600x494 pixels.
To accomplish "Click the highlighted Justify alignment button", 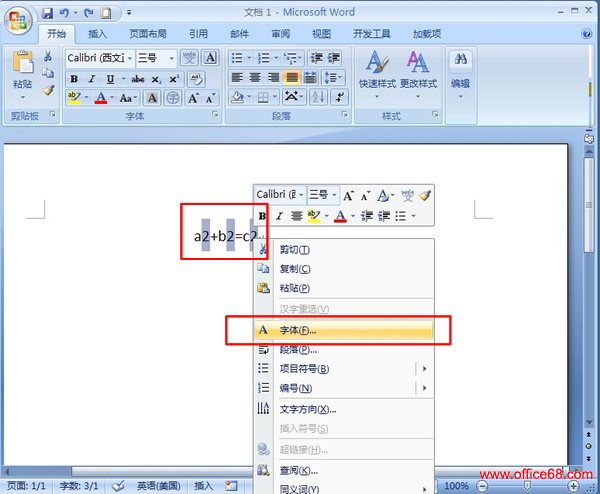I will point(292,78).
